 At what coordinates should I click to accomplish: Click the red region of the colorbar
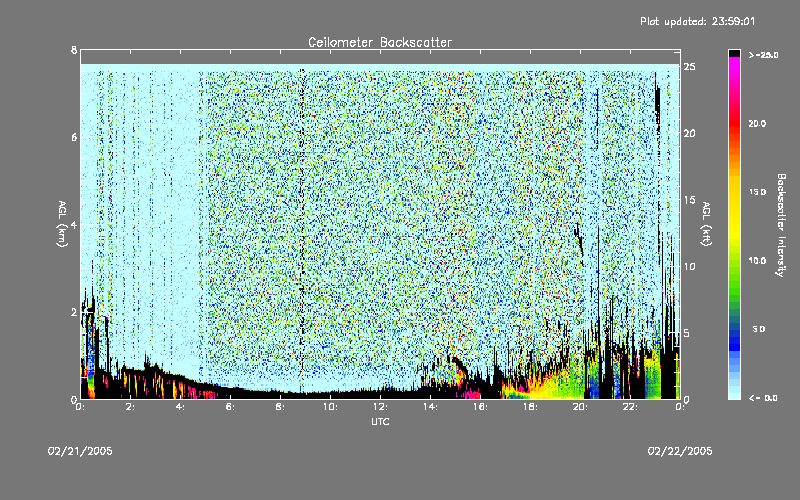click(734, 125)
